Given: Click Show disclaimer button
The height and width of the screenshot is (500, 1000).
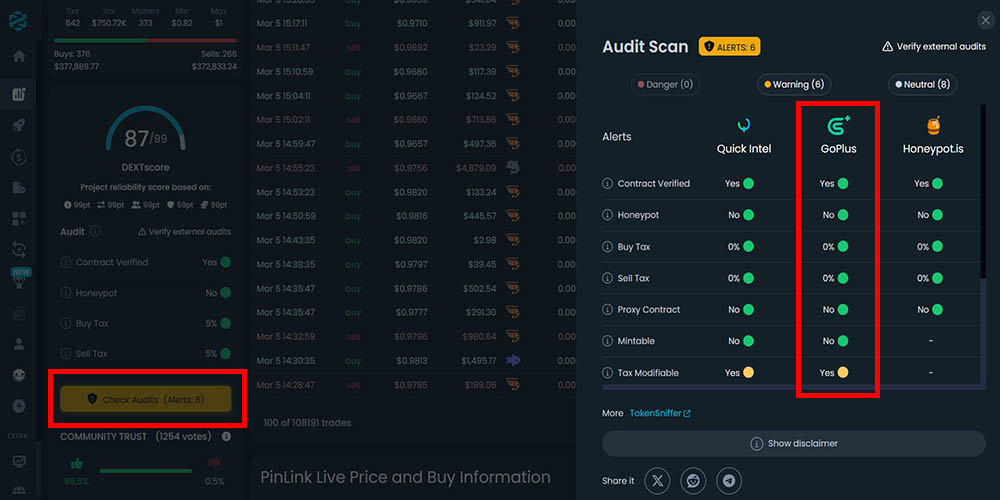Looking at the screenshot, I should (794, 443).
